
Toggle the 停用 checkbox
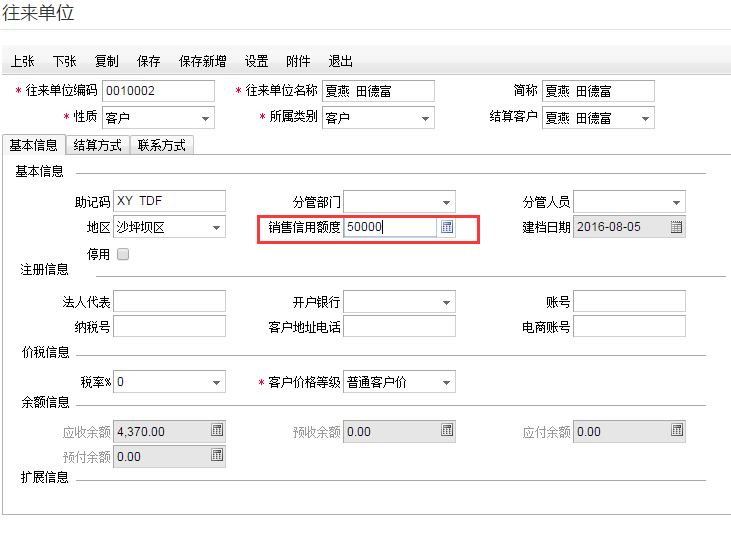pos(123,254)
